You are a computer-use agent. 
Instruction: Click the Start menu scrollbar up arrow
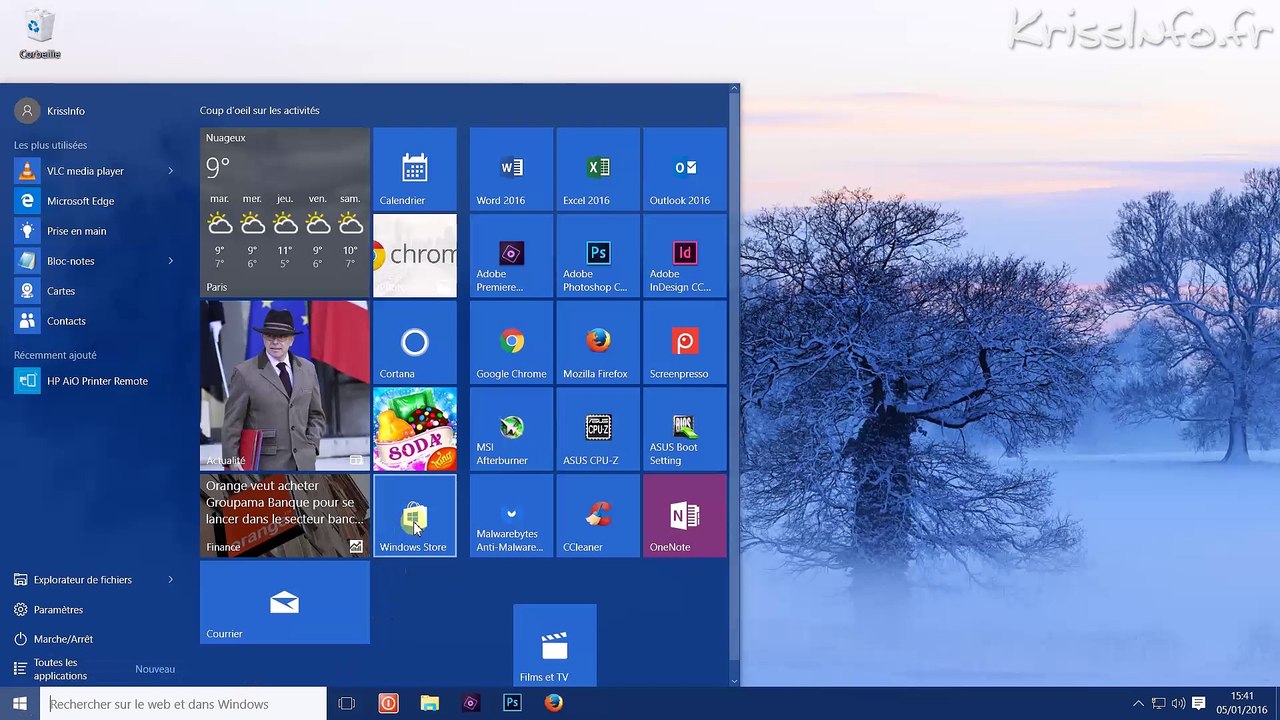pyautogui.click(x=734, y=89)
